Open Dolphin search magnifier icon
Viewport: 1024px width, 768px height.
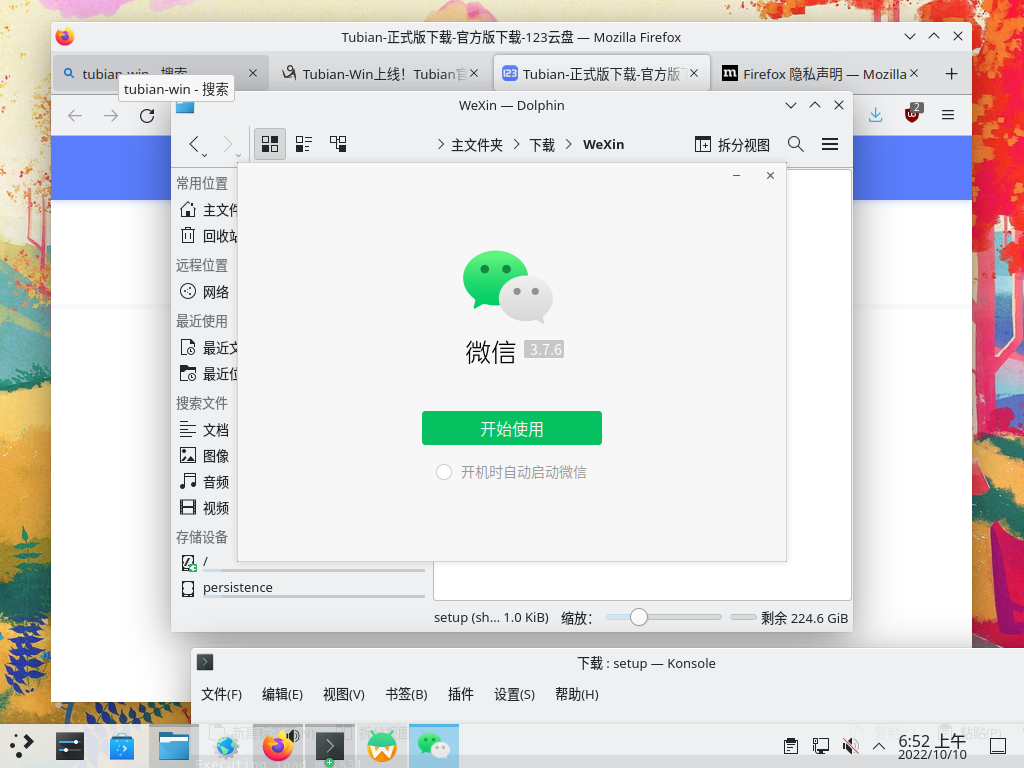pos(795,144)
